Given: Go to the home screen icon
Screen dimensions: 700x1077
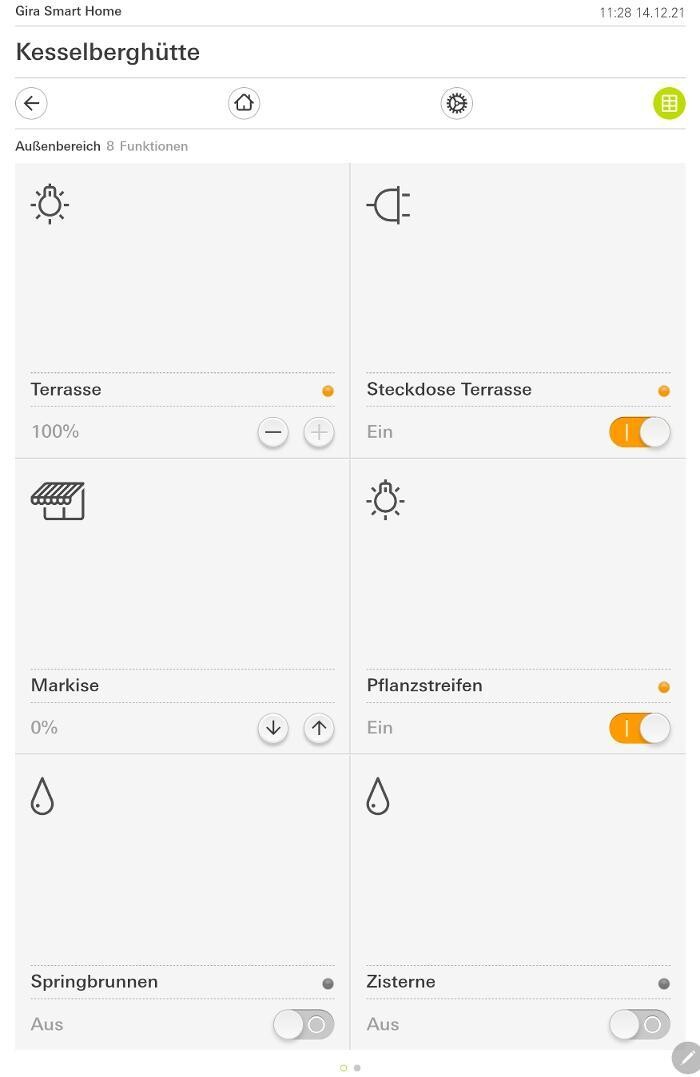Looking at the screenshot, I should [244, 103].
